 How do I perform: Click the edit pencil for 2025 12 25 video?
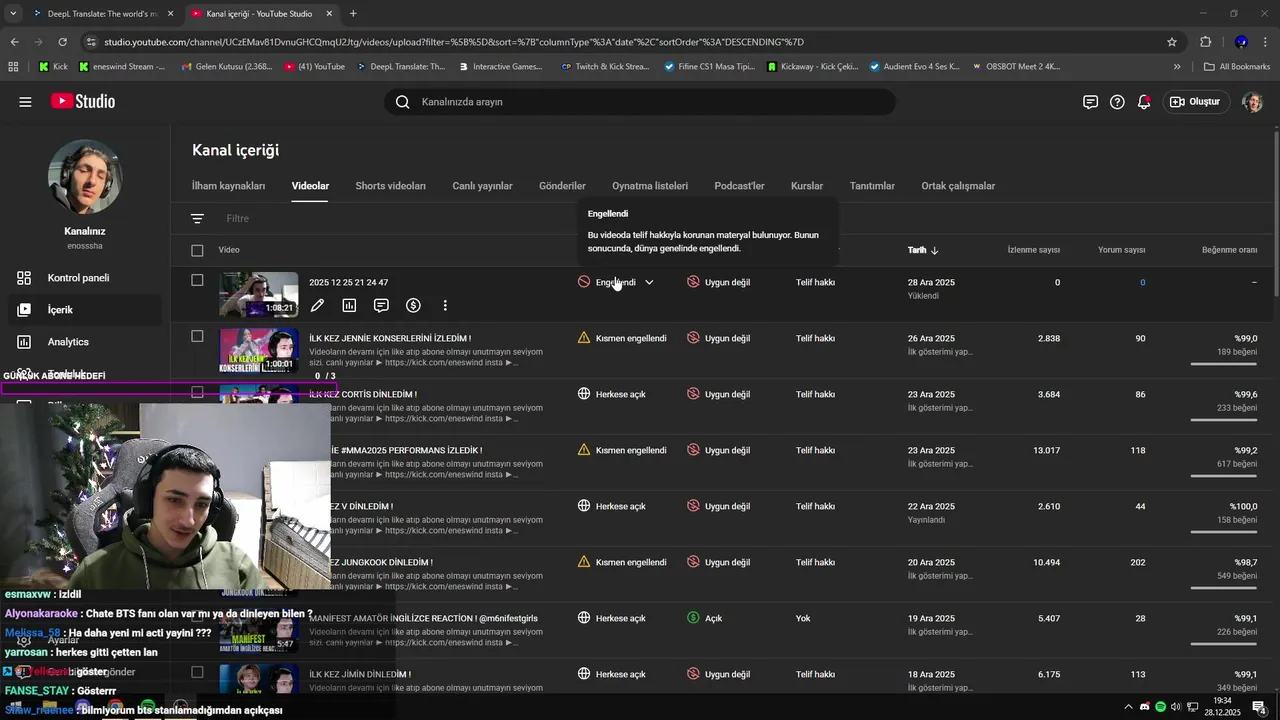(317, 306)
